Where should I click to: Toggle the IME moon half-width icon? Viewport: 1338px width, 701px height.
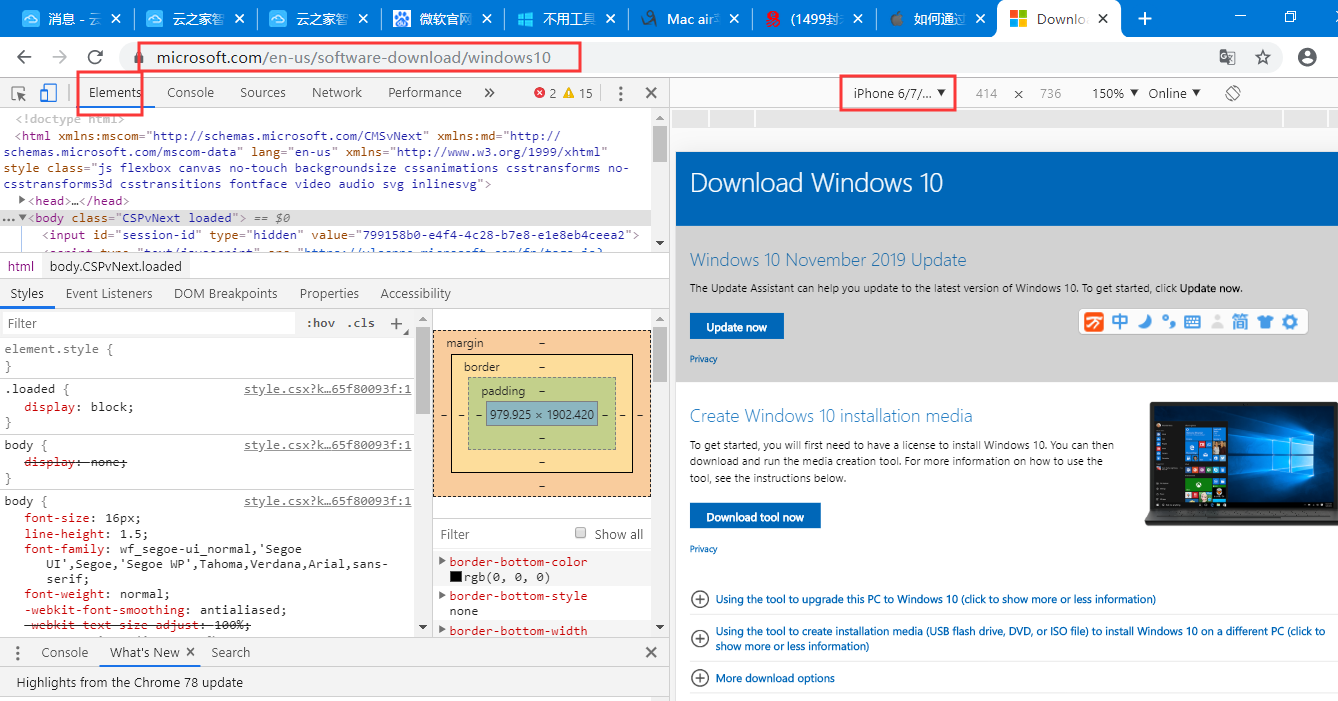(x=1145, y=322)
